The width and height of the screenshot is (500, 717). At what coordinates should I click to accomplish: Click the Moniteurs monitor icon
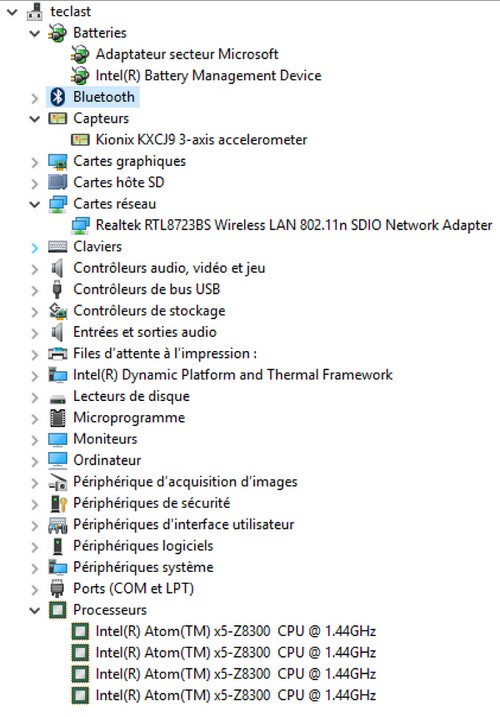click(58, 439)
